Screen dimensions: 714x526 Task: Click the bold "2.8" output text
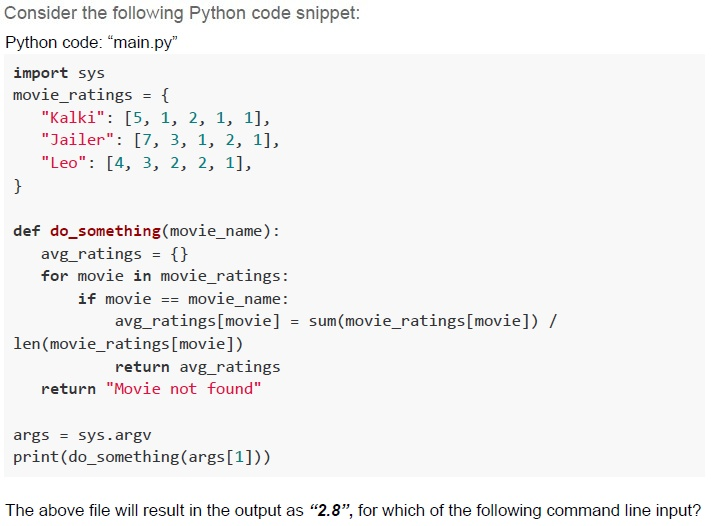(x=330, y=511)
